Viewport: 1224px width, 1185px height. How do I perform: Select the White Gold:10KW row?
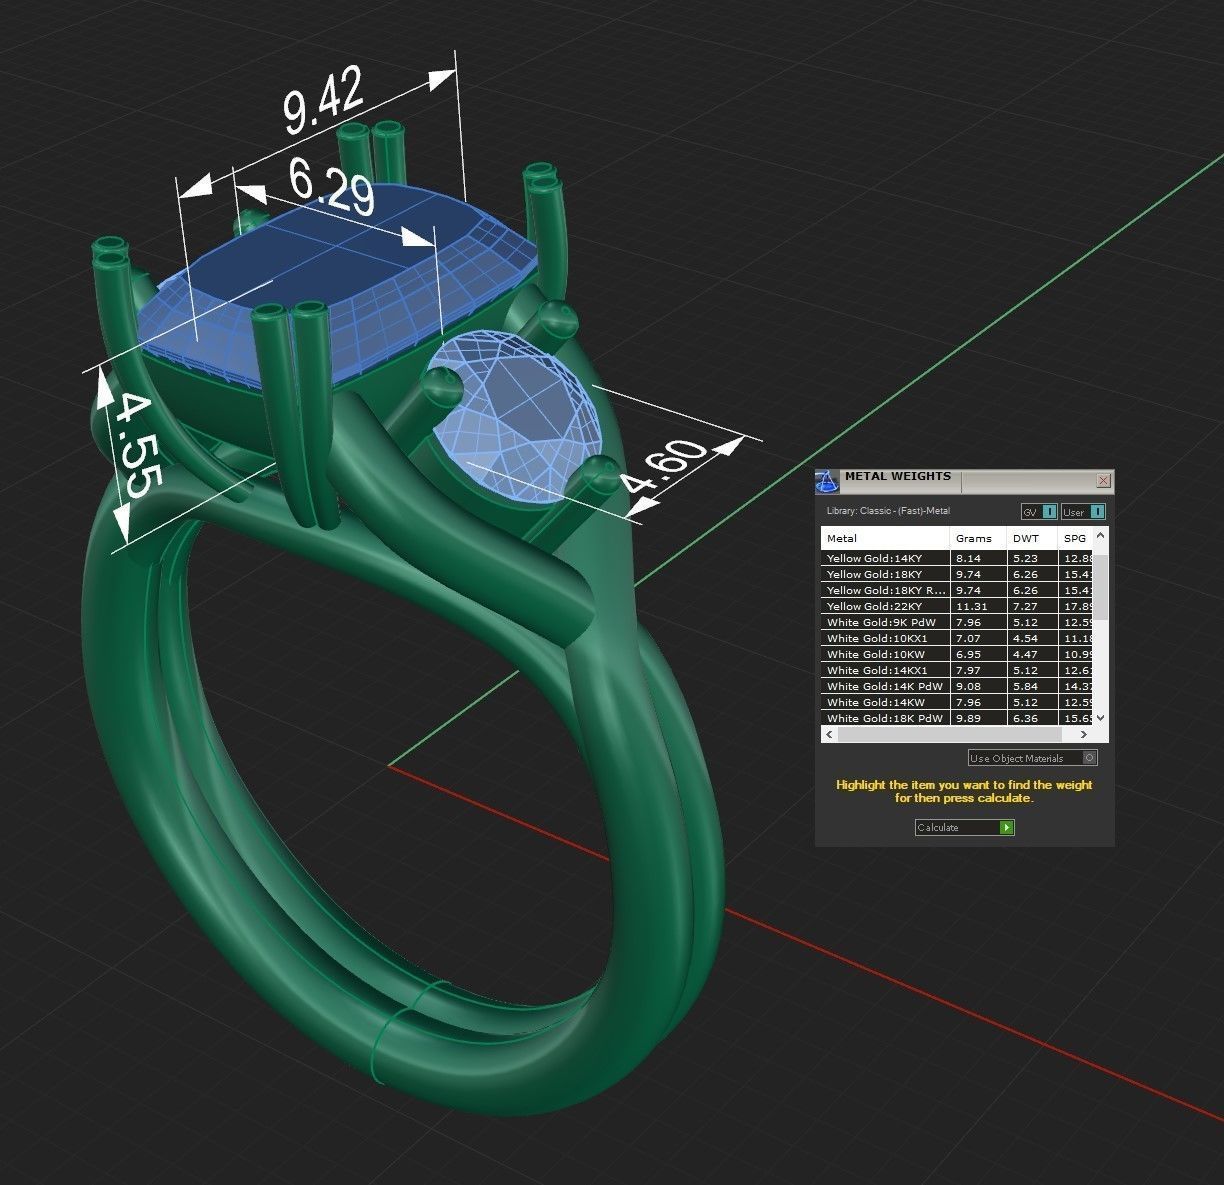[957, 654]
